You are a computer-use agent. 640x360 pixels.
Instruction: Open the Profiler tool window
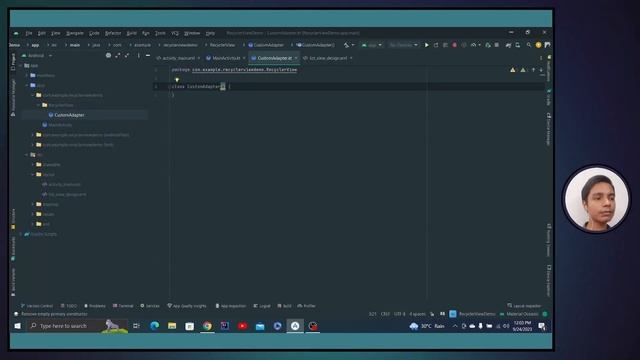[307, 306]
